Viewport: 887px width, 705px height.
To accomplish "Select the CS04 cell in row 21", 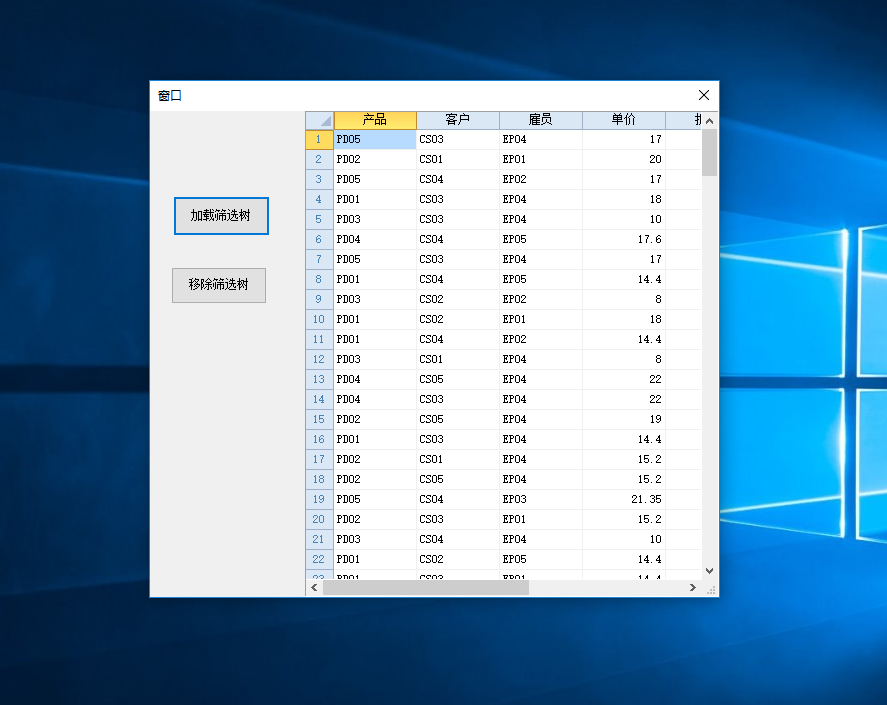I will pyautogui.click(x=458, y=539).
